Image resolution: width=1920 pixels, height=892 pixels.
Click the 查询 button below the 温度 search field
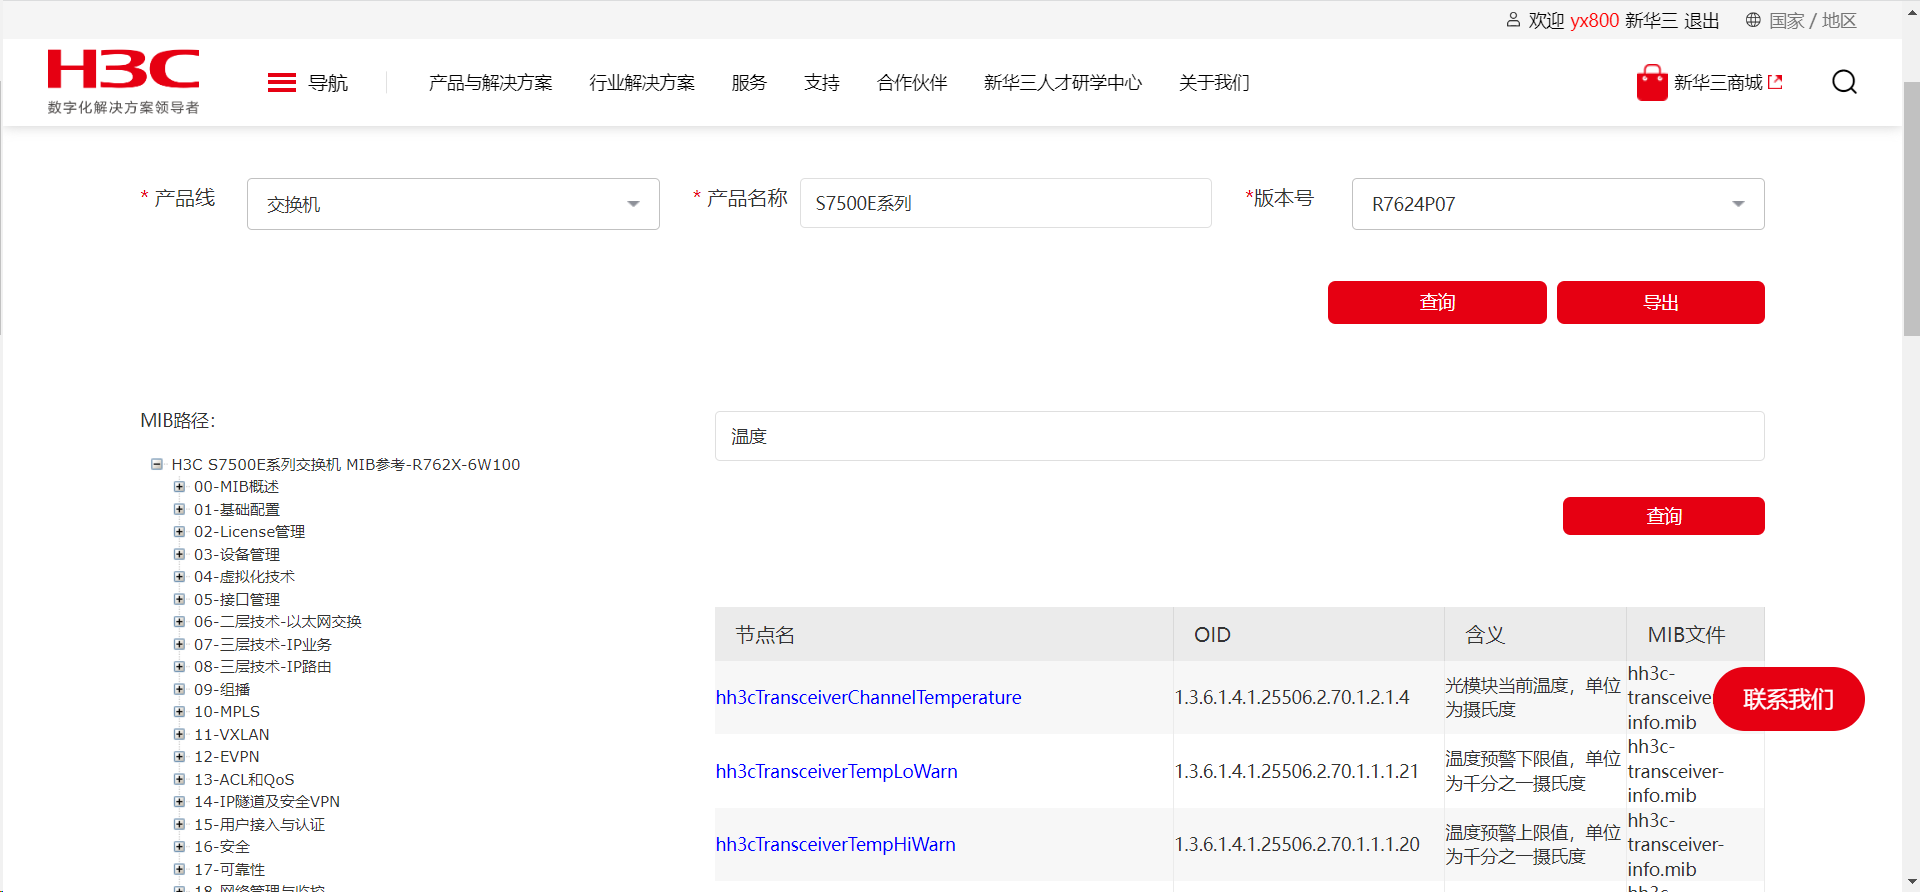1664,516
